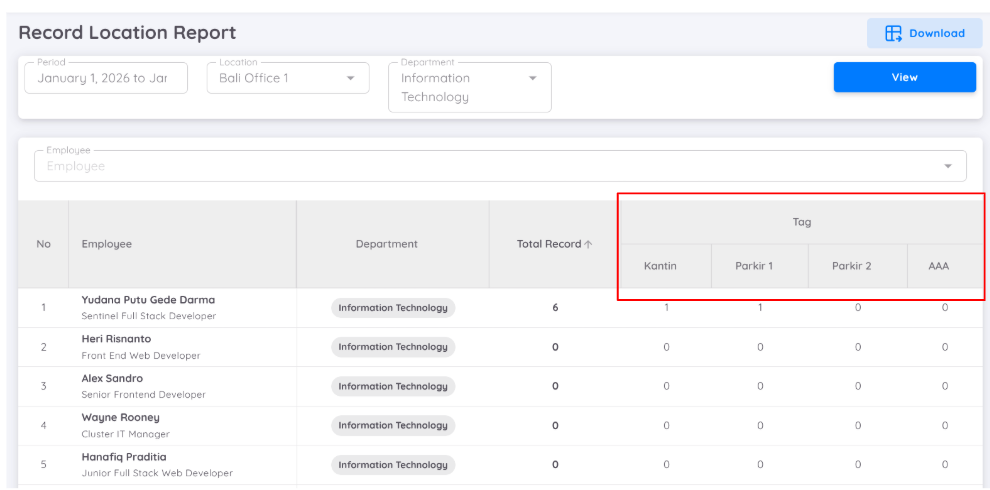The image size is (990, 490).
Task: Click Information Technology chip in Wayne Rooney row
Action: (x=393, y=425)
